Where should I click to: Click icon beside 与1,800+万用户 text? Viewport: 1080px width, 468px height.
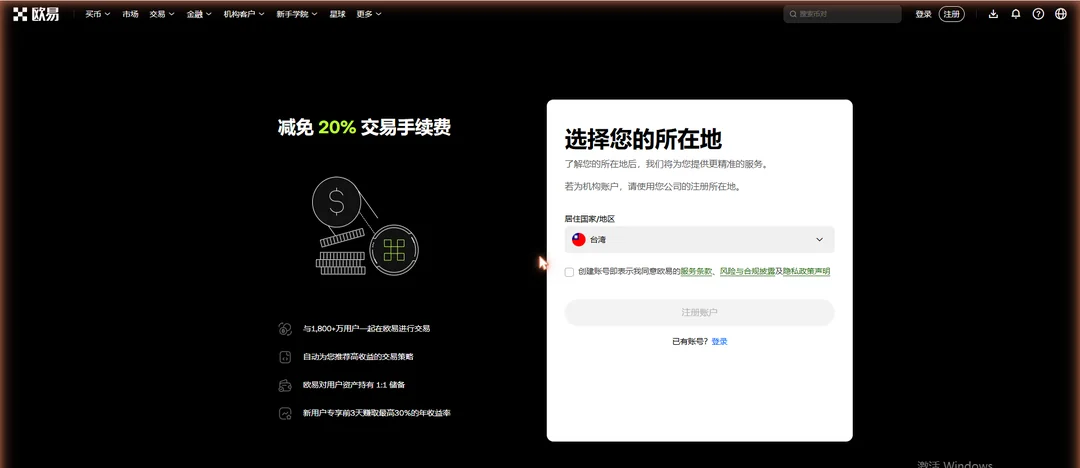click(285, 329)
